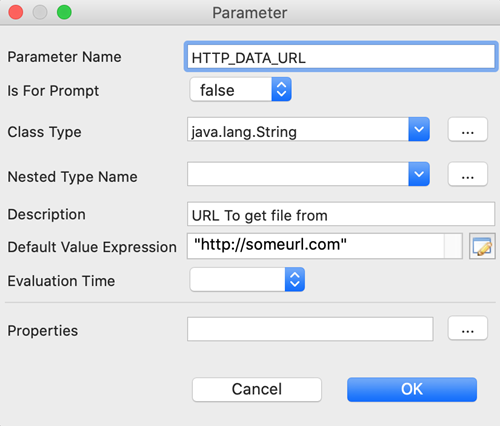Expand the Nested Type Name combo arrow

point(419,174)
